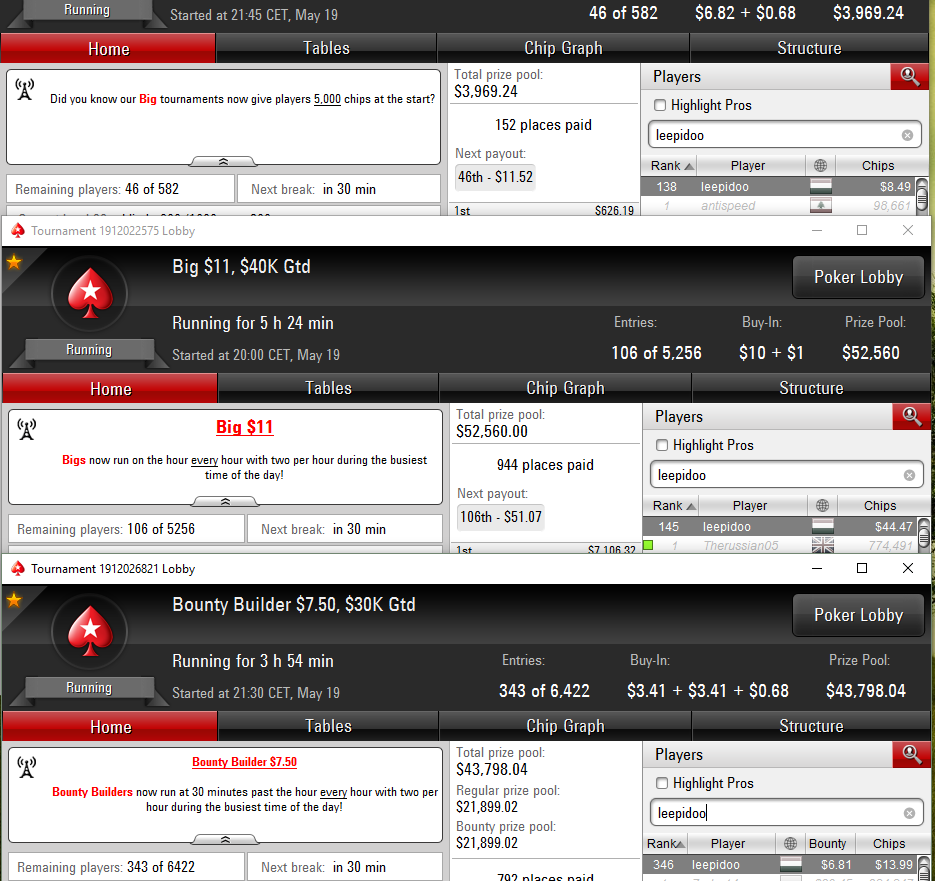Screen dimensions: 935x881
Task: Open Structure tab in Bounty Builder window
Action: [811, 727]
